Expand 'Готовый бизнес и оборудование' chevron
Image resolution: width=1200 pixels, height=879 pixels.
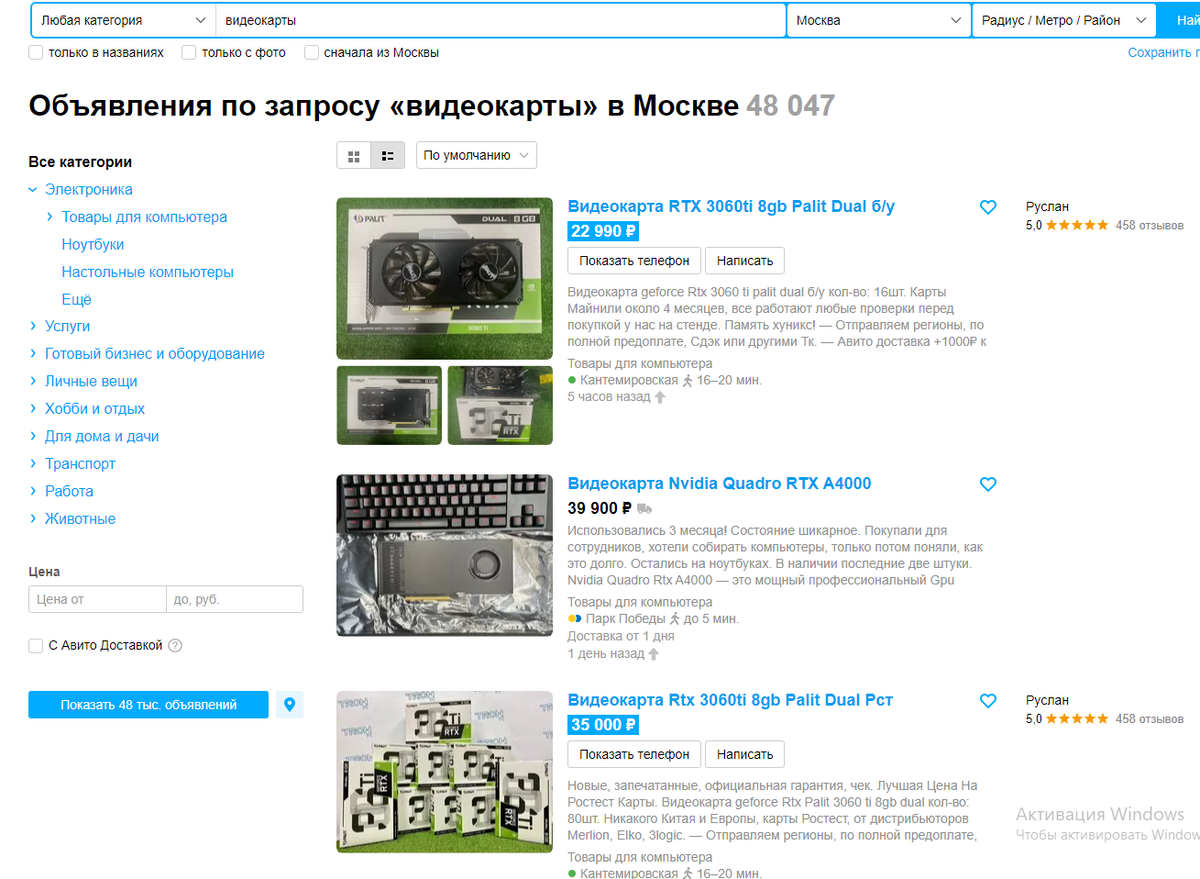click(x=33, y=354)
